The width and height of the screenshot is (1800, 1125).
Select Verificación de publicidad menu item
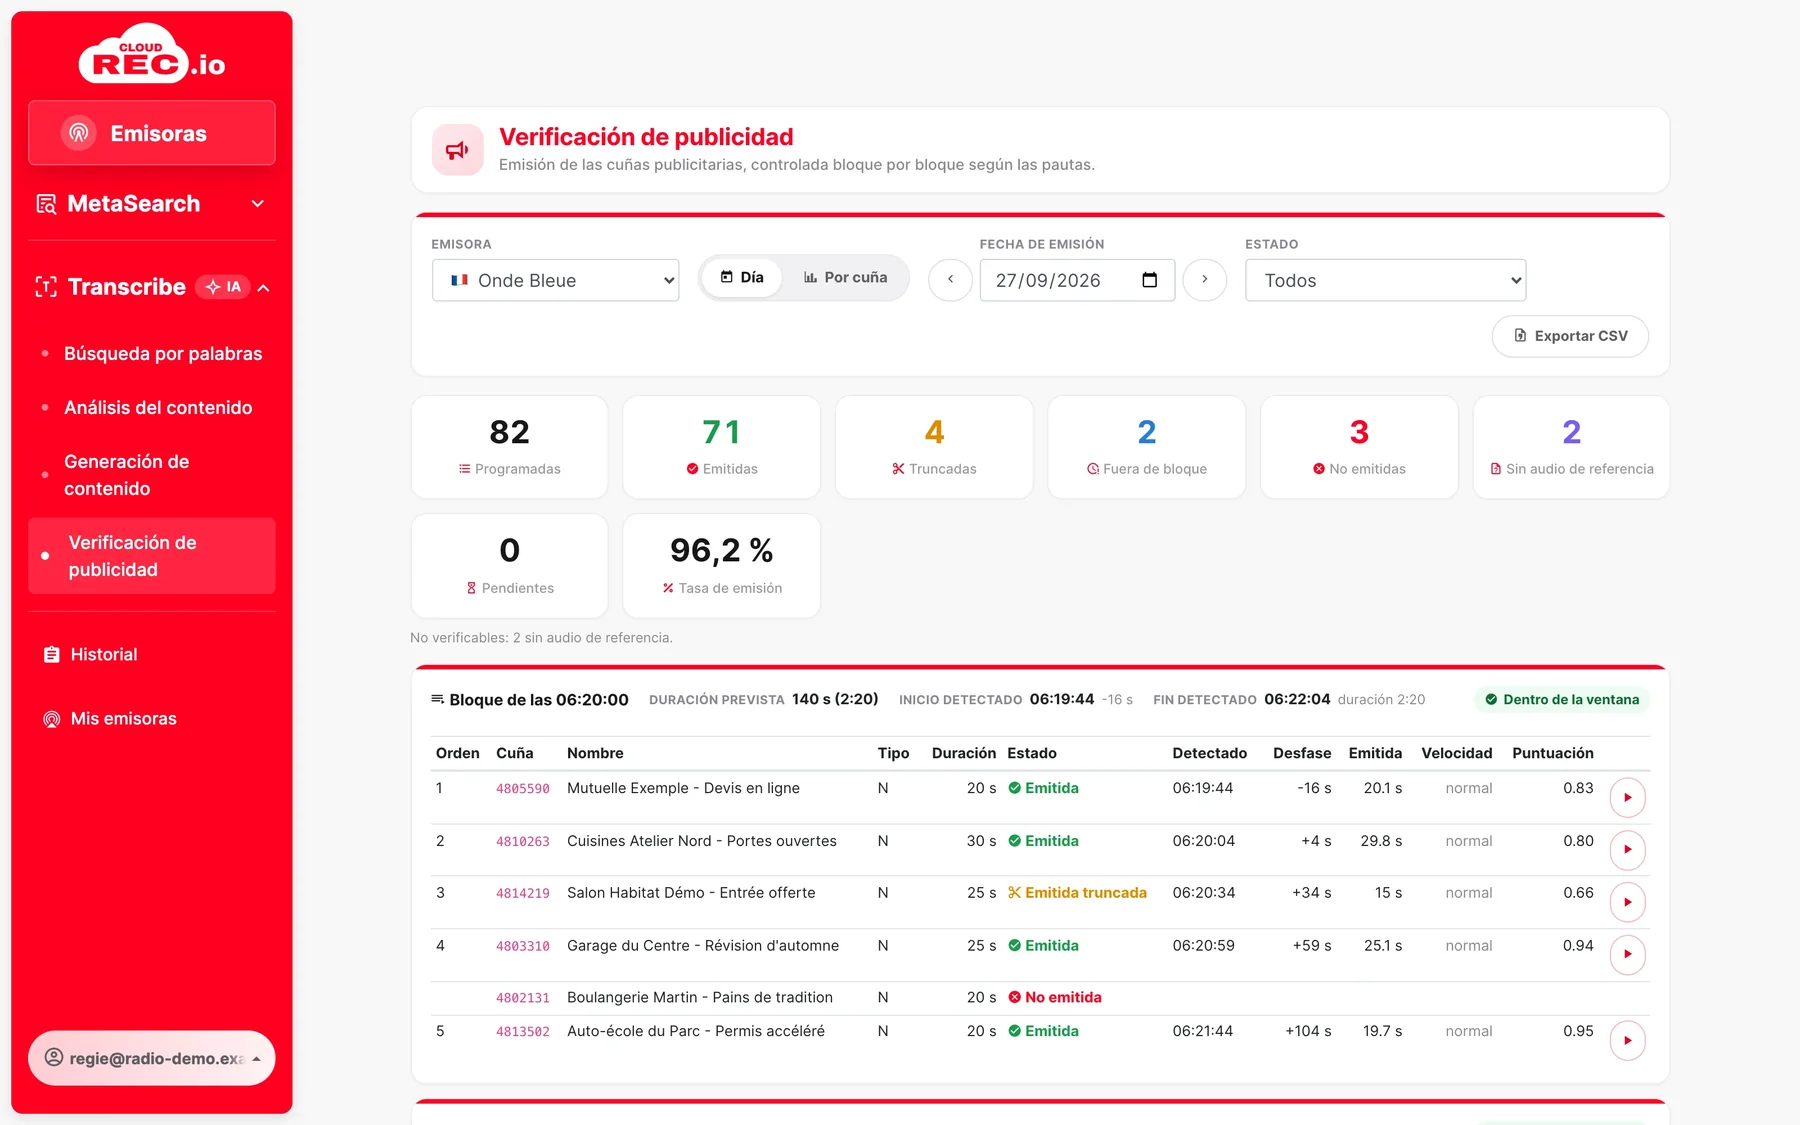[152, 556]
